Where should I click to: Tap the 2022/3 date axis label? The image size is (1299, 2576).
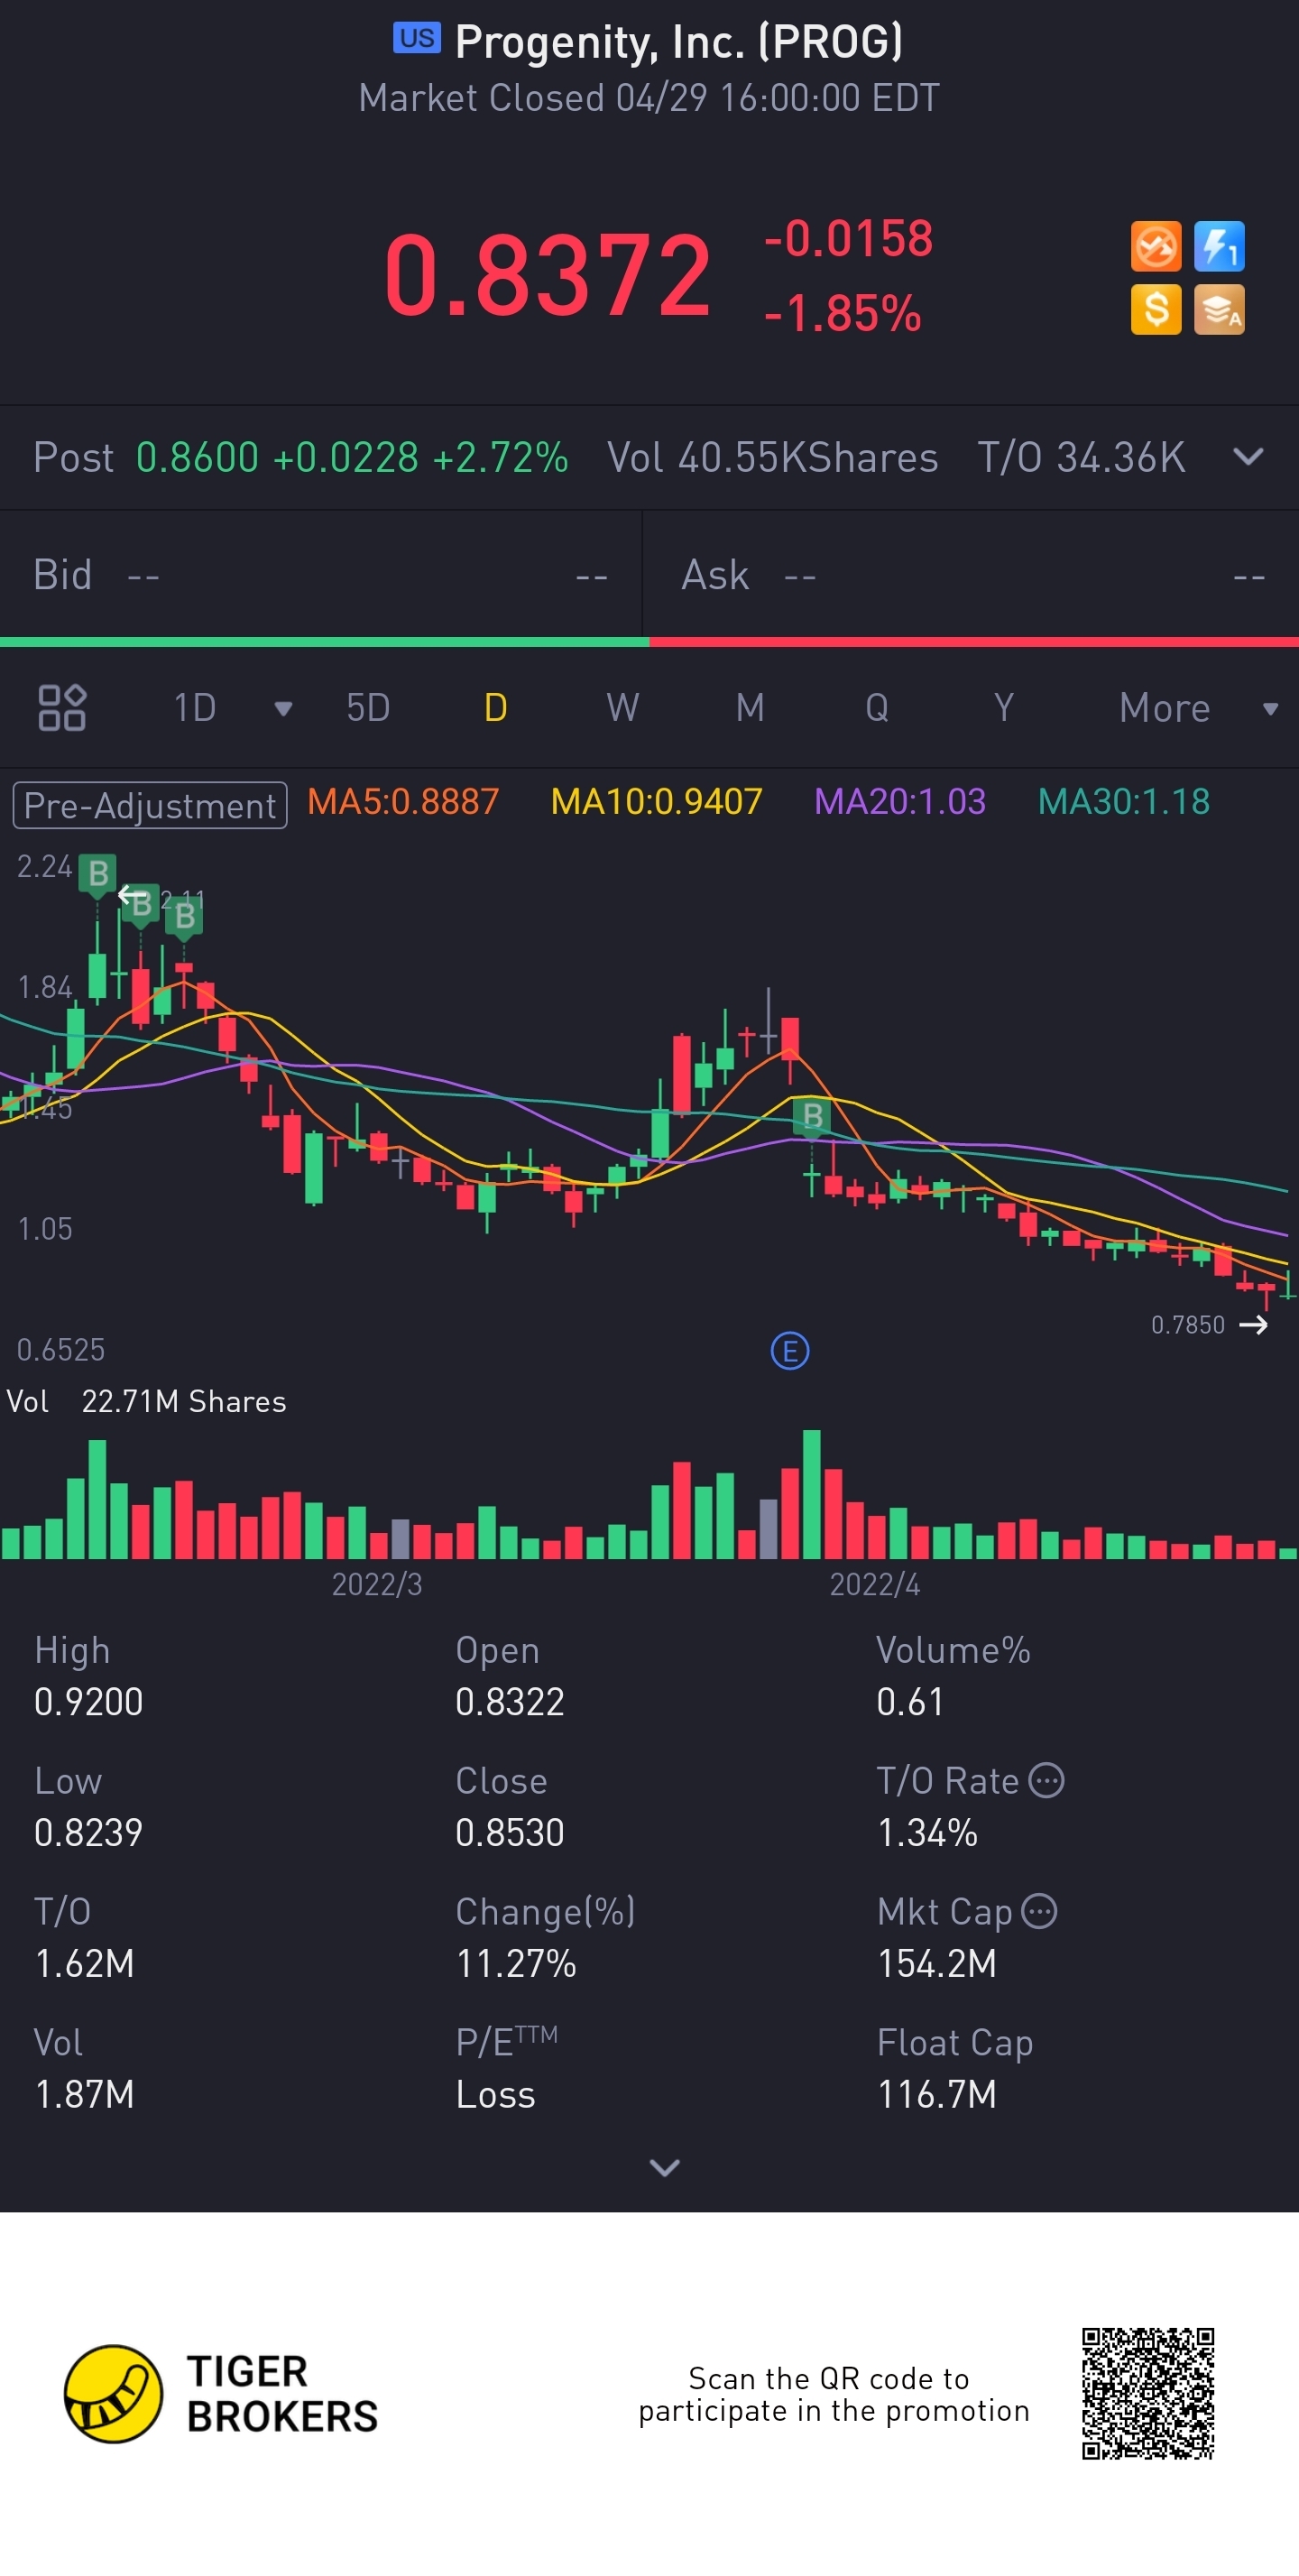[x=376, y=1584]
